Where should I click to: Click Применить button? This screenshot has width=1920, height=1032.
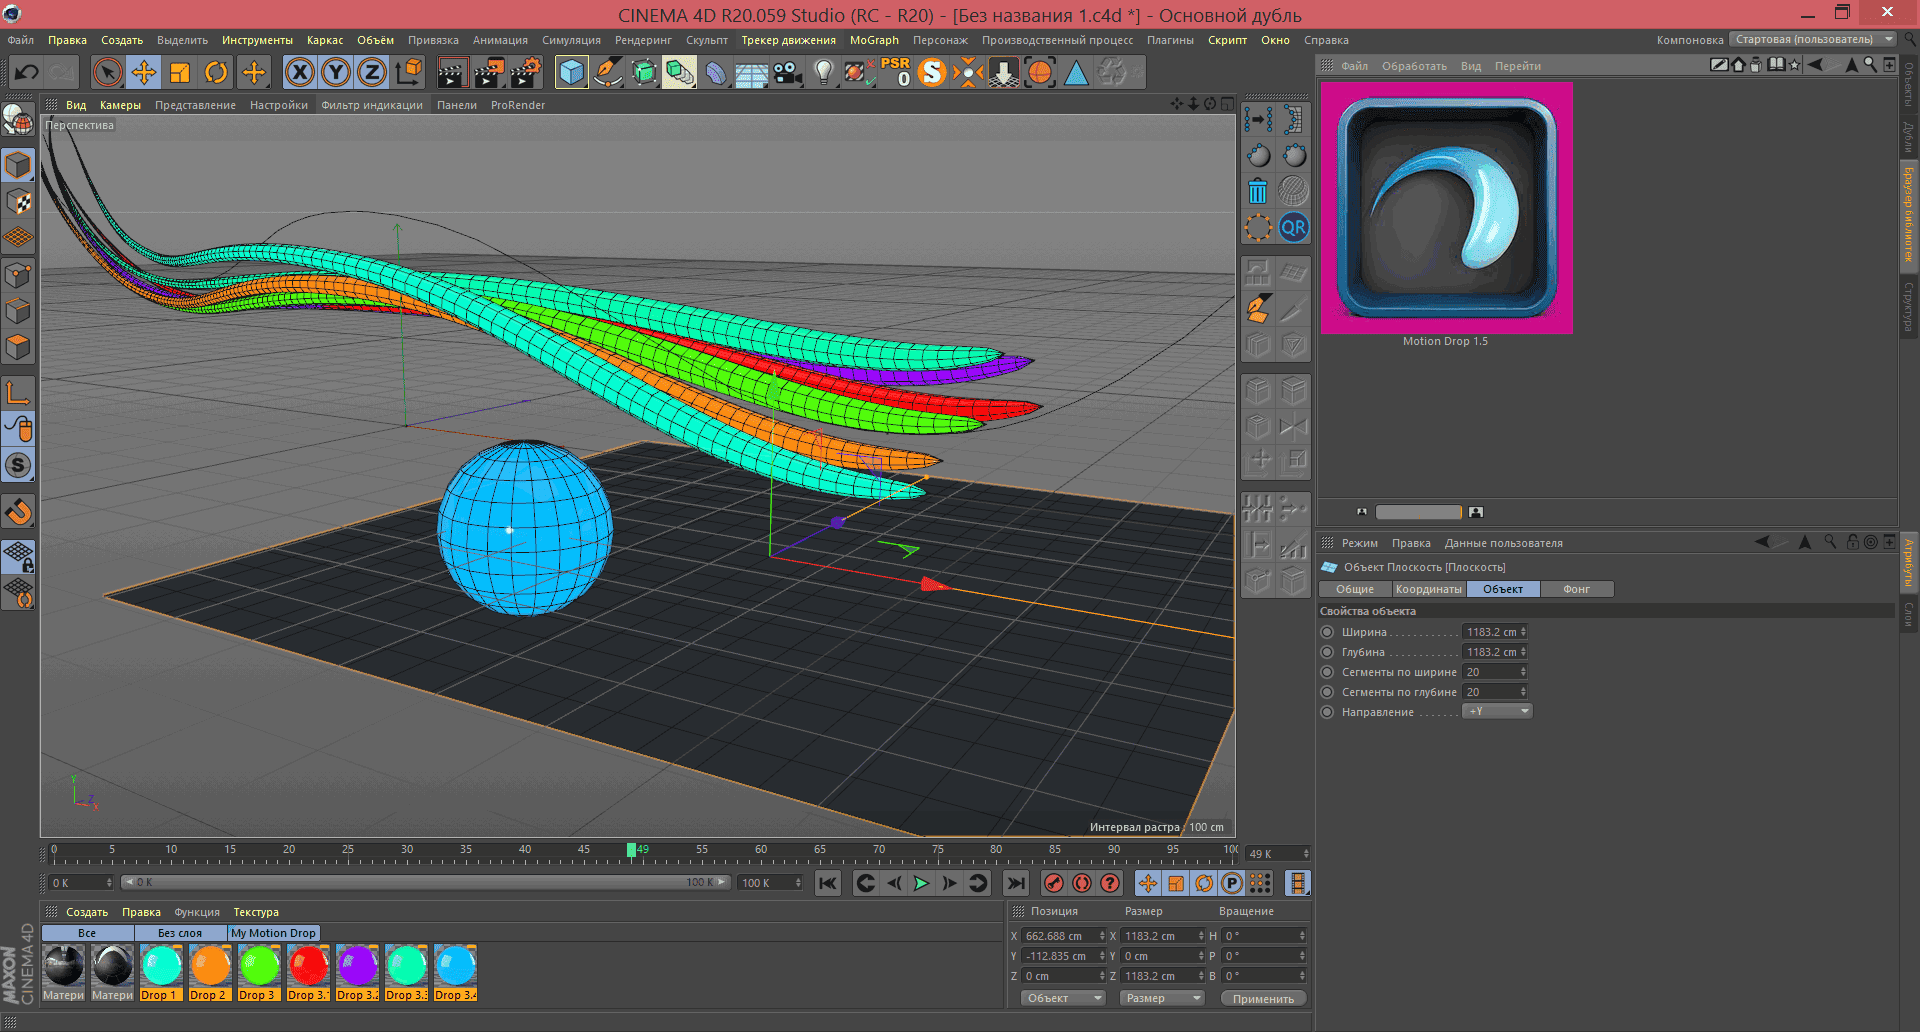(x=1263, y=998)
